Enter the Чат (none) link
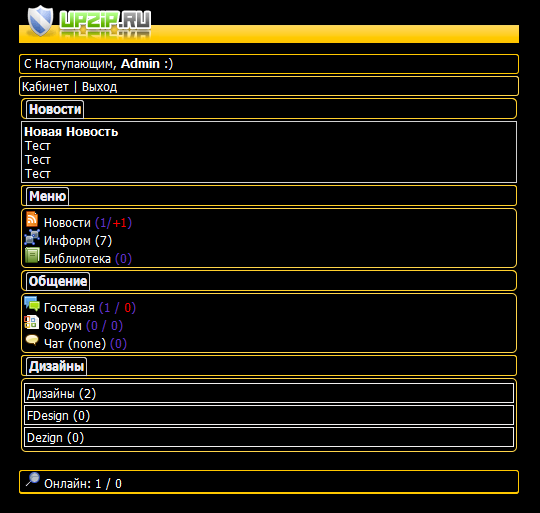Screen dimensions: 540x513 click(x=75, y=344)
